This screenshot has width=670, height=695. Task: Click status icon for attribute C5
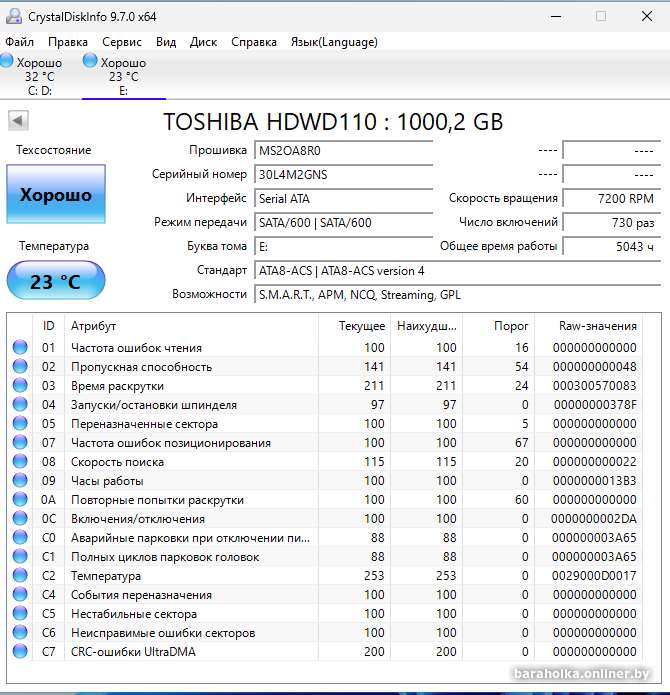[20, 613]
